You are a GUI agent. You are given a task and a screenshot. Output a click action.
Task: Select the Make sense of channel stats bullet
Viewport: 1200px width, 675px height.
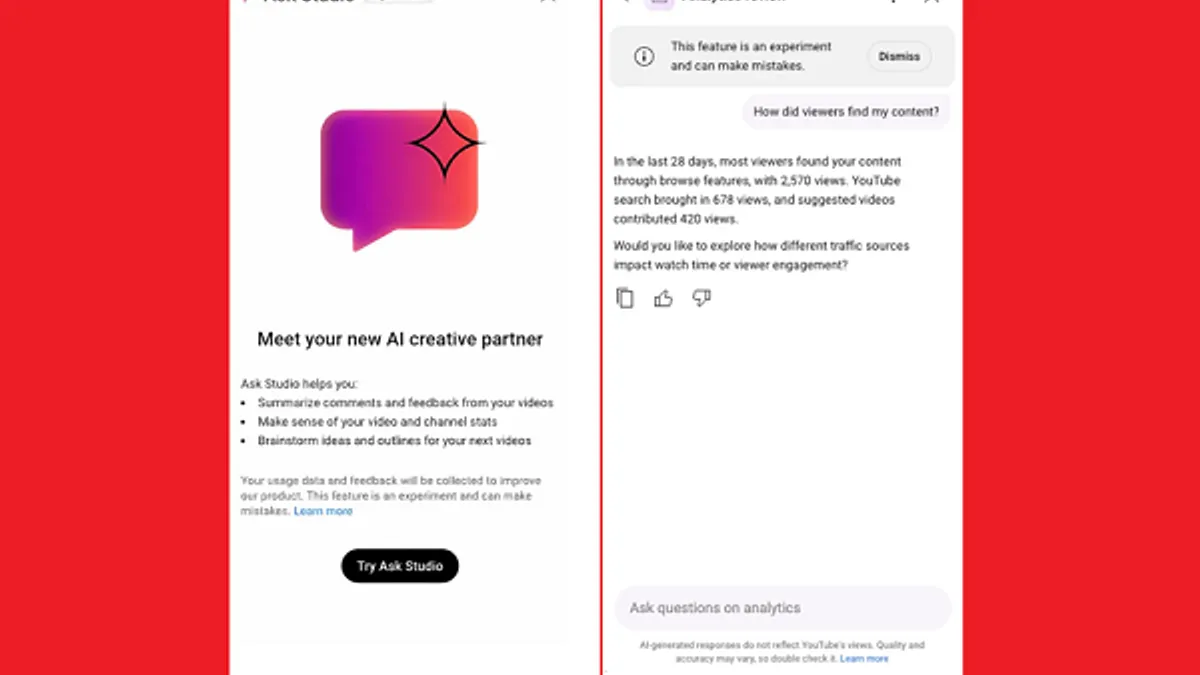point(377,422)
